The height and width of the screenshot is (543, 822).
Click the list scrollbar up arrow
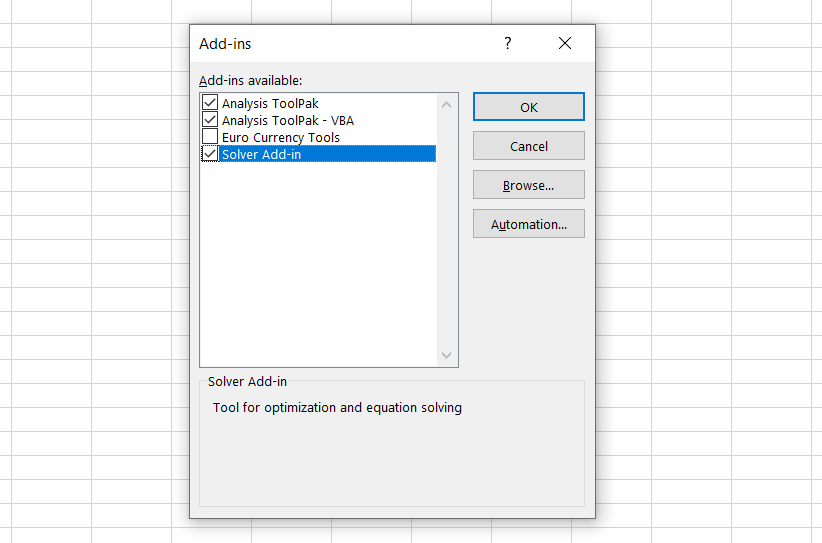point(446,104)
